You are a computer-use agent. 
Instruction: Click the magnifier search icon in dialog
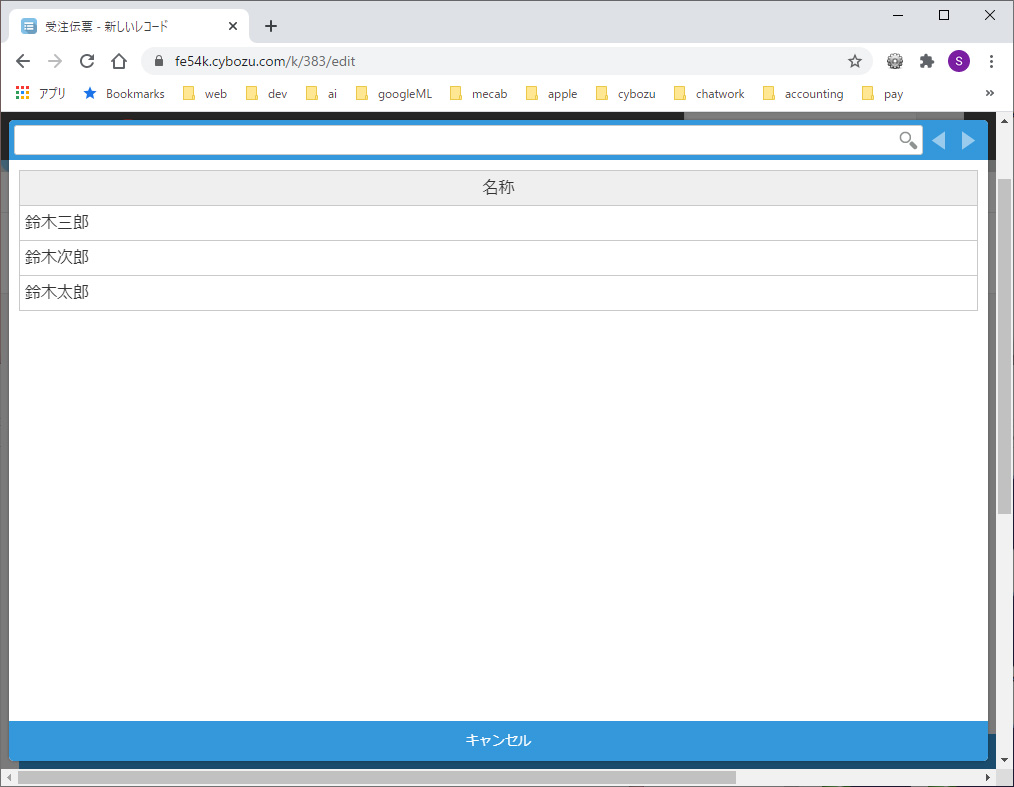(908, 141)
